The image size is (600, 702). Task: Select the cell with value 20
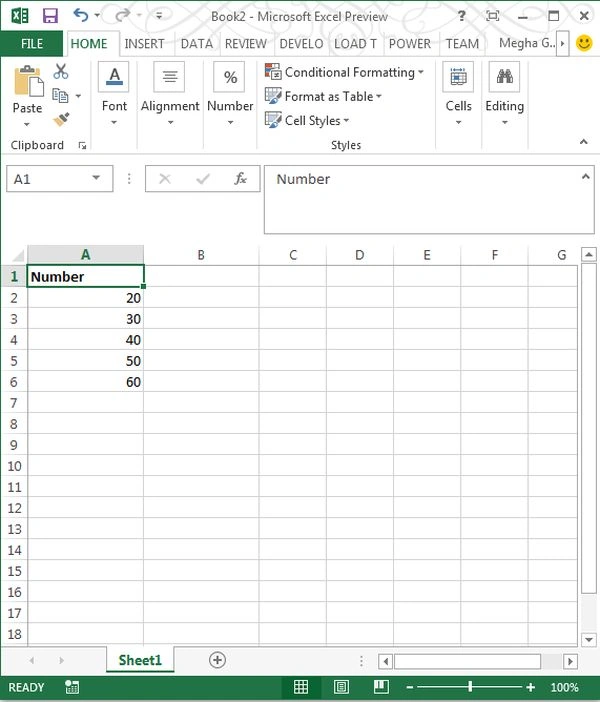click(86, 298)
